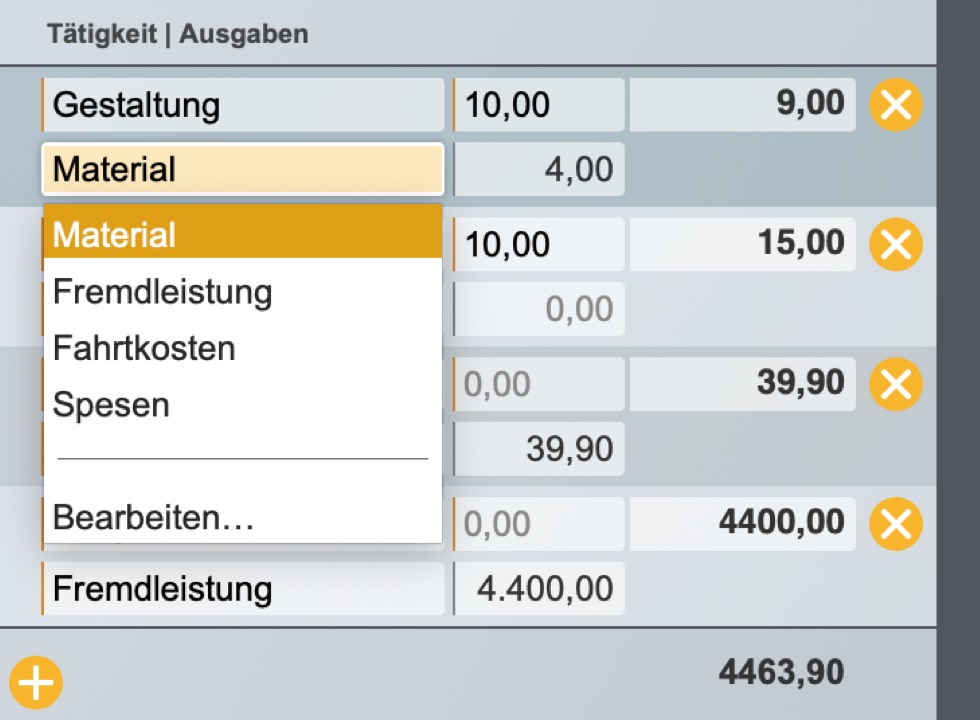Remove the Gestaltung row with 9,00 total
The width and height of the screenshot is (980, 720).
click(x=895, y=105)
